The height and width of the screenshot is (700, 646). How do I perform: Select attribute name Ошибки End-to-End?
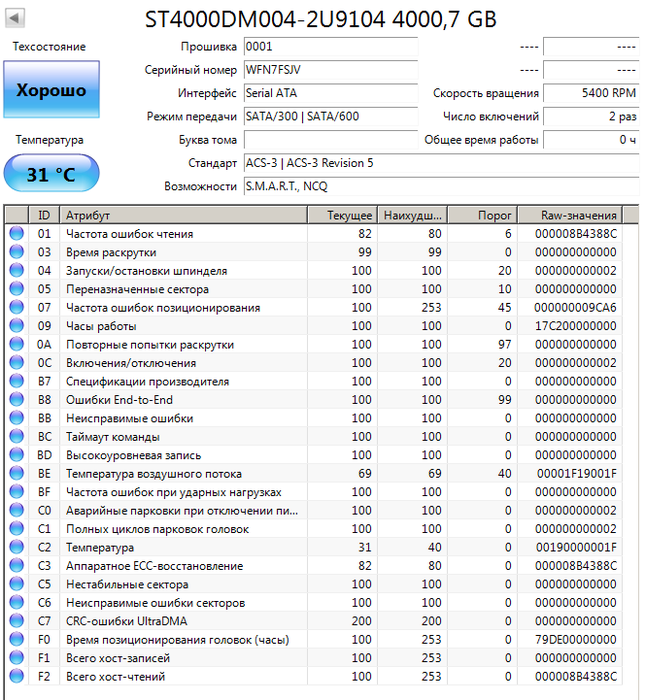pos(119,400)
